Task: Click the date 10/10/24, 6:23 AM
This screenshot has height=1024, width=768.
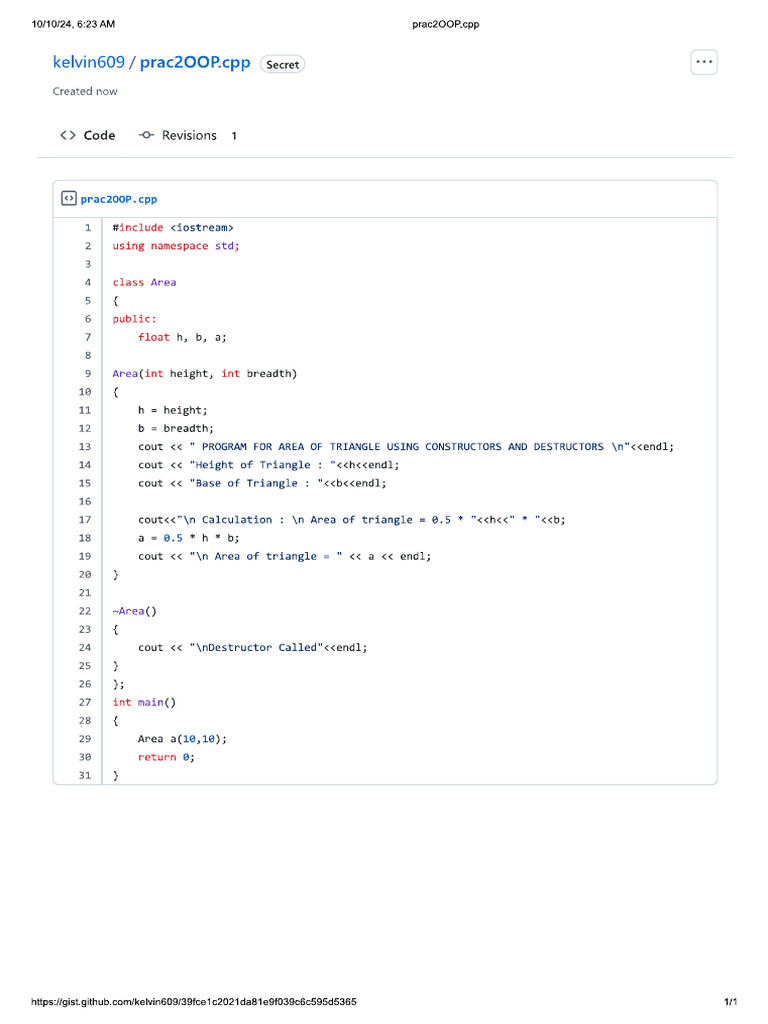Action: 73,24
